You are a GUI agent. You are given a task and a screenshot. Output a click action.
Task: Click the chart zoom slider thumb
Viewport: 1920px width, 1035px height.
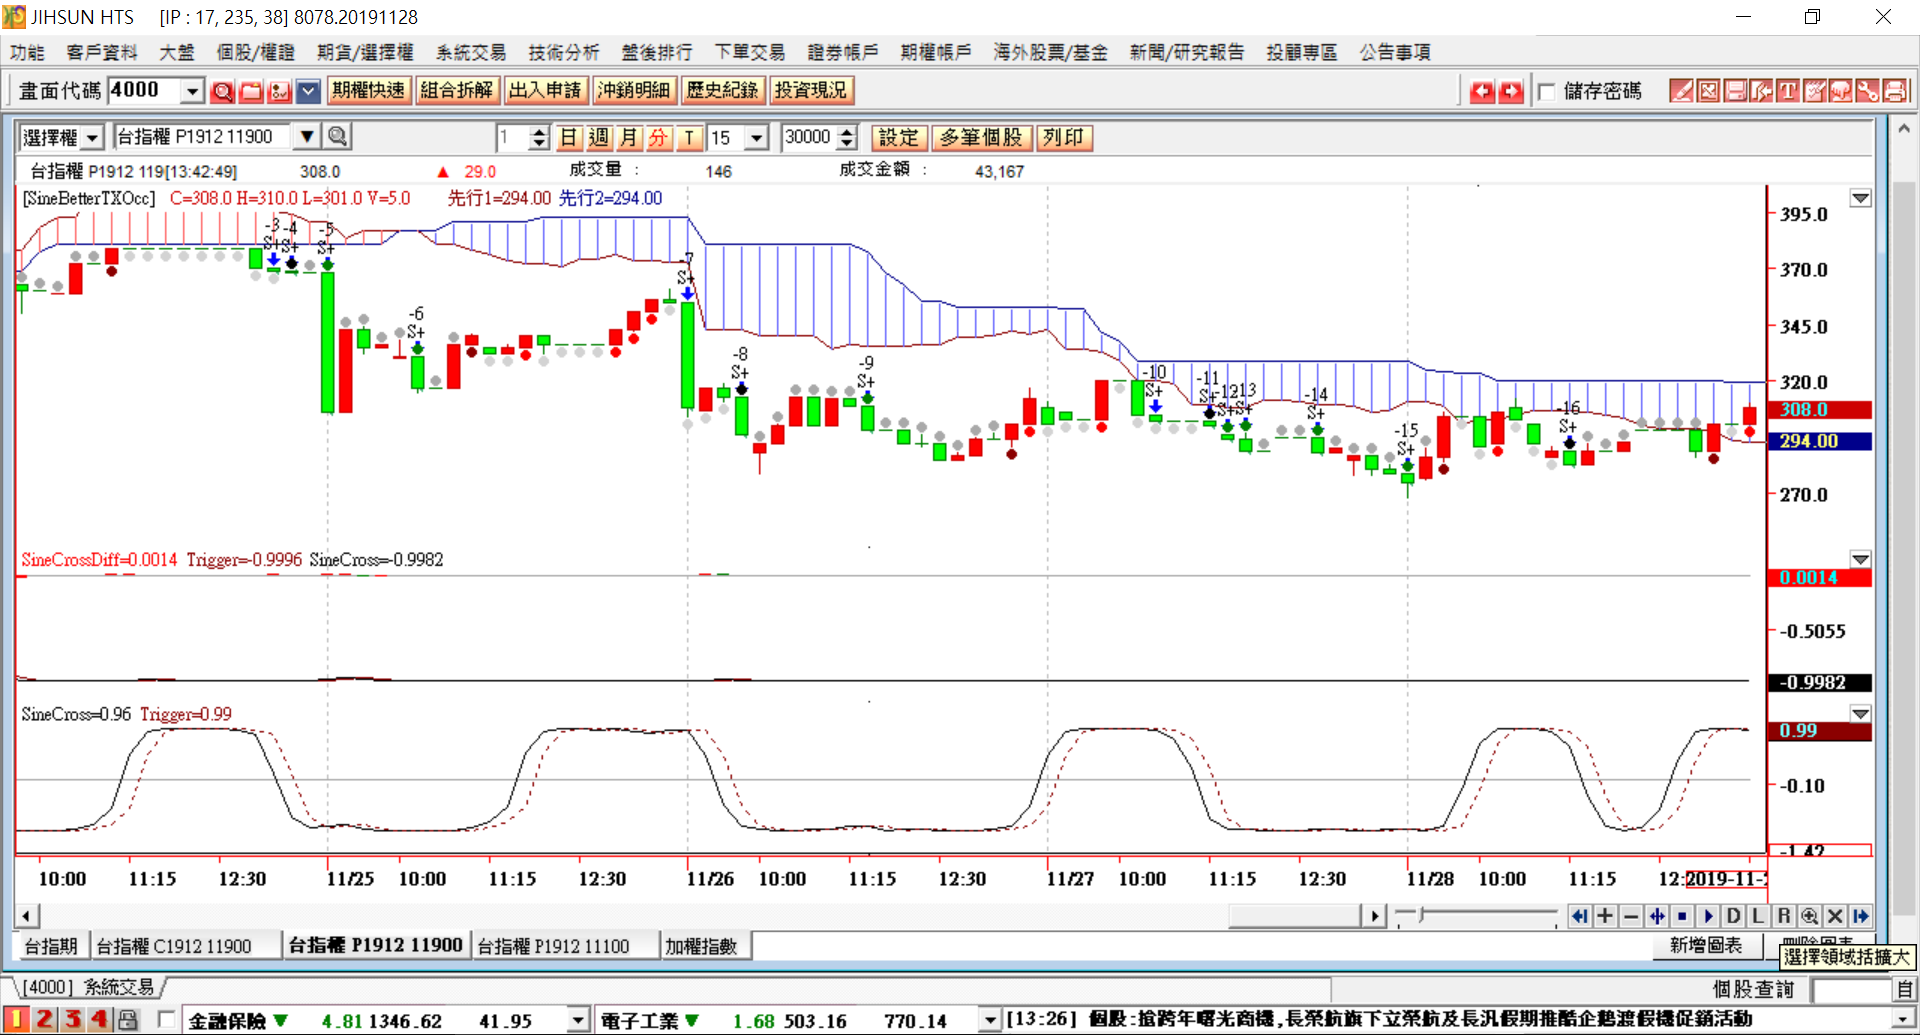(1421, 915)
